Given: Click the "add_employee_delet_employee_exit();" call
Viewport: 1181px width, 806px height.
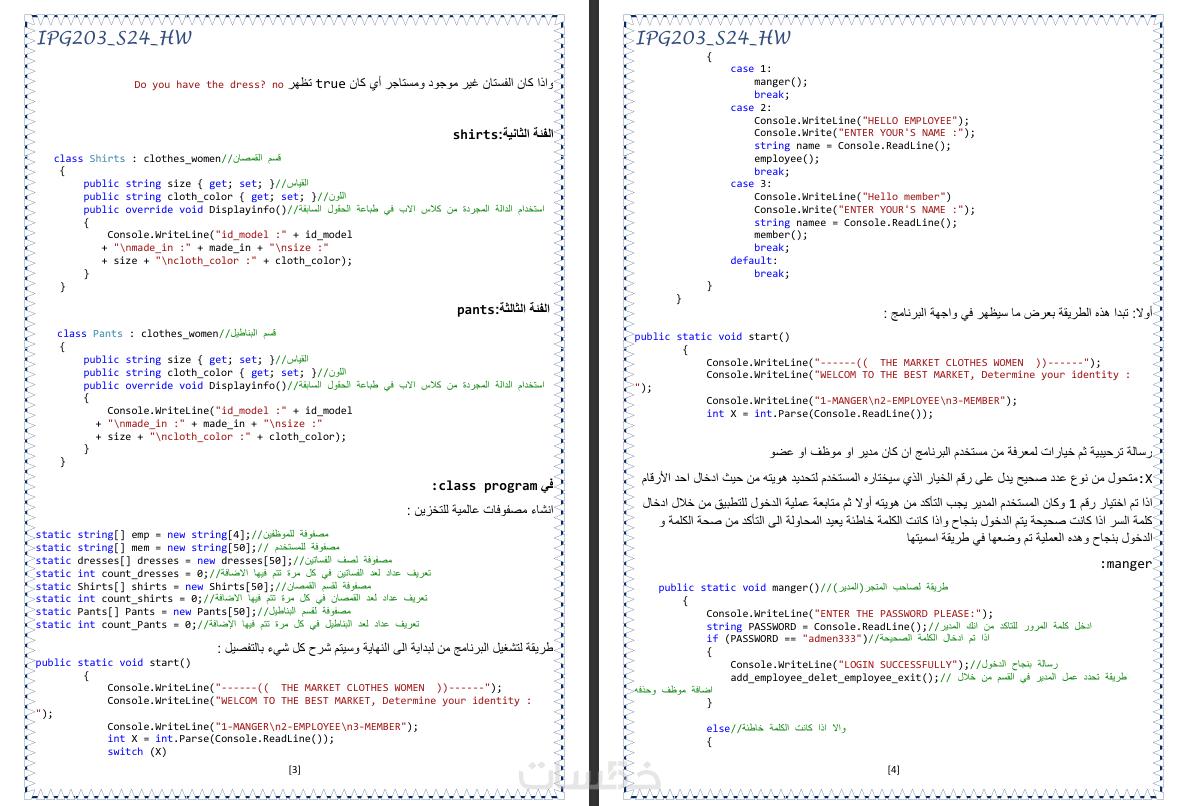Looking at the screenshot, I should point(835,678).
